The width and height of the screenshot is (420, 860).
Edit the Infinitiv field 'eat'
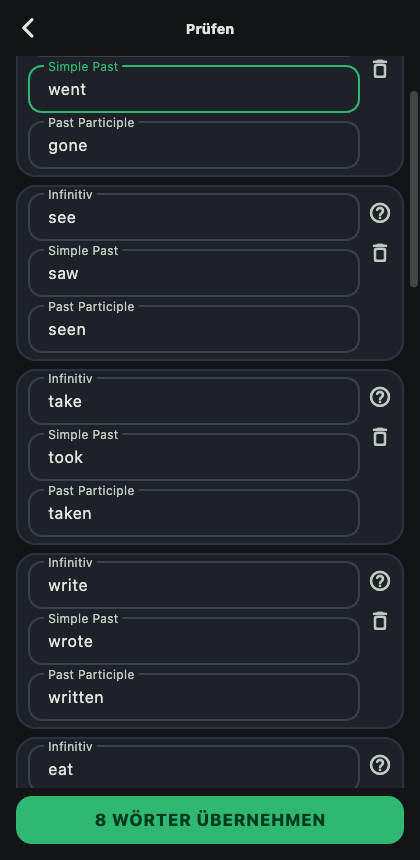pos(194,767)
